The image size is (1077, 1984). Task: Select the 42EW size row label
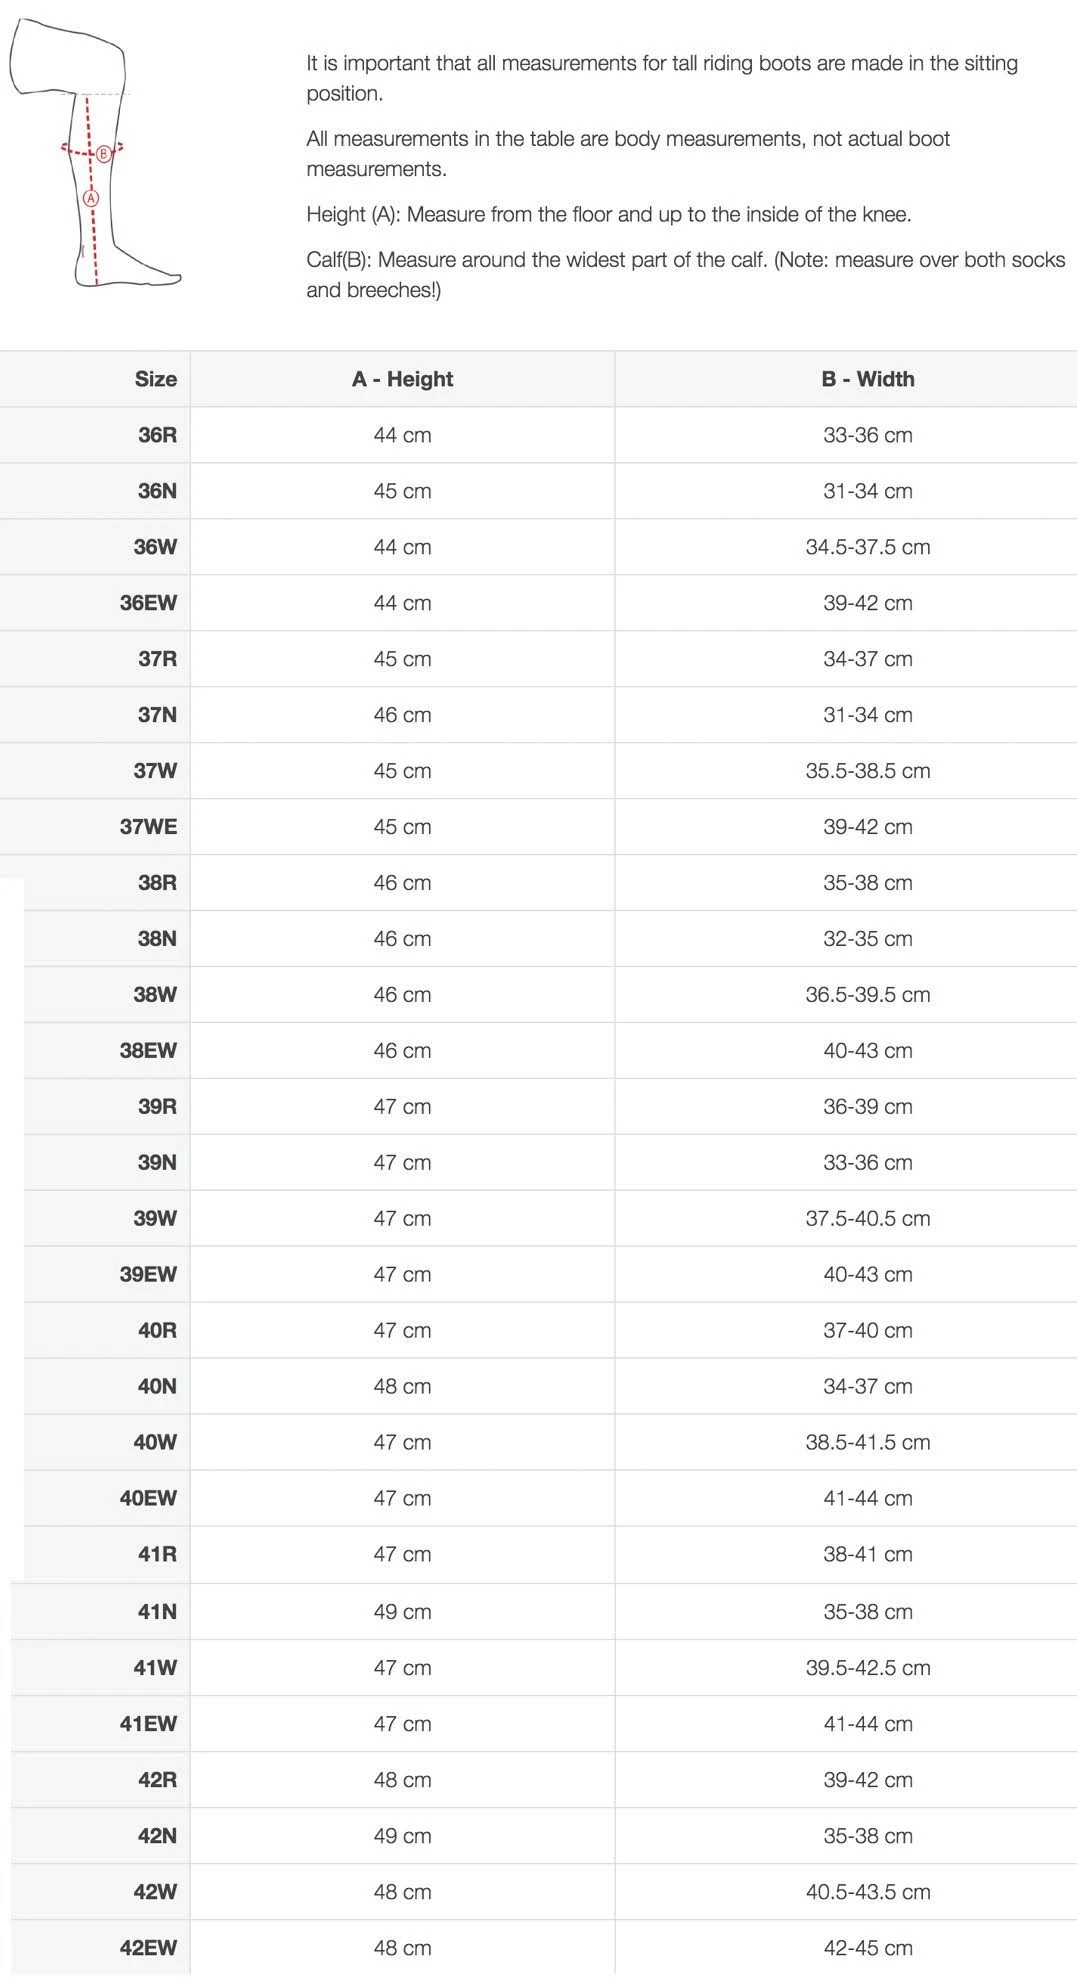click(x=148, y=1948)
